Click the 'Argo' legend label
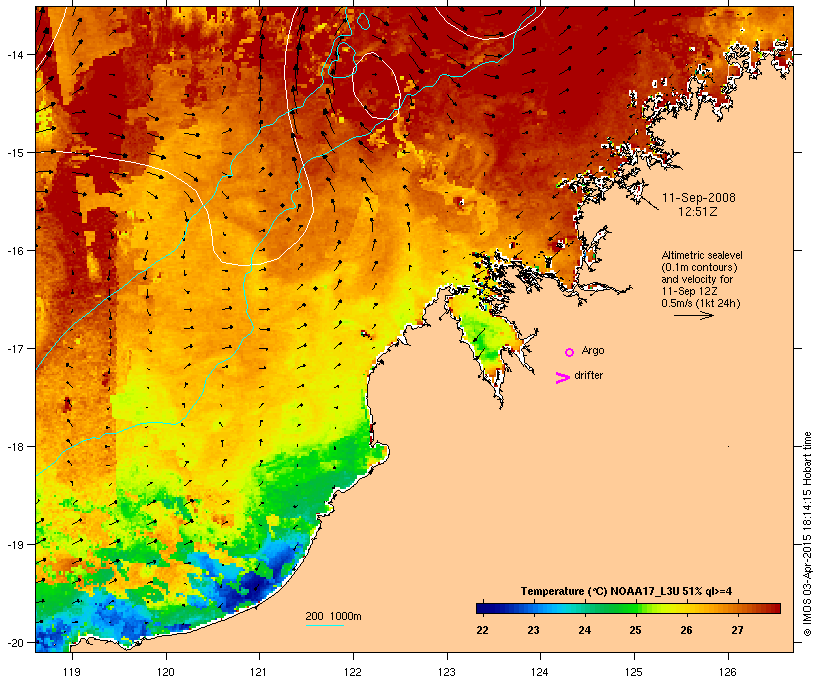820x680 pixels. click(x=593, y=350)
